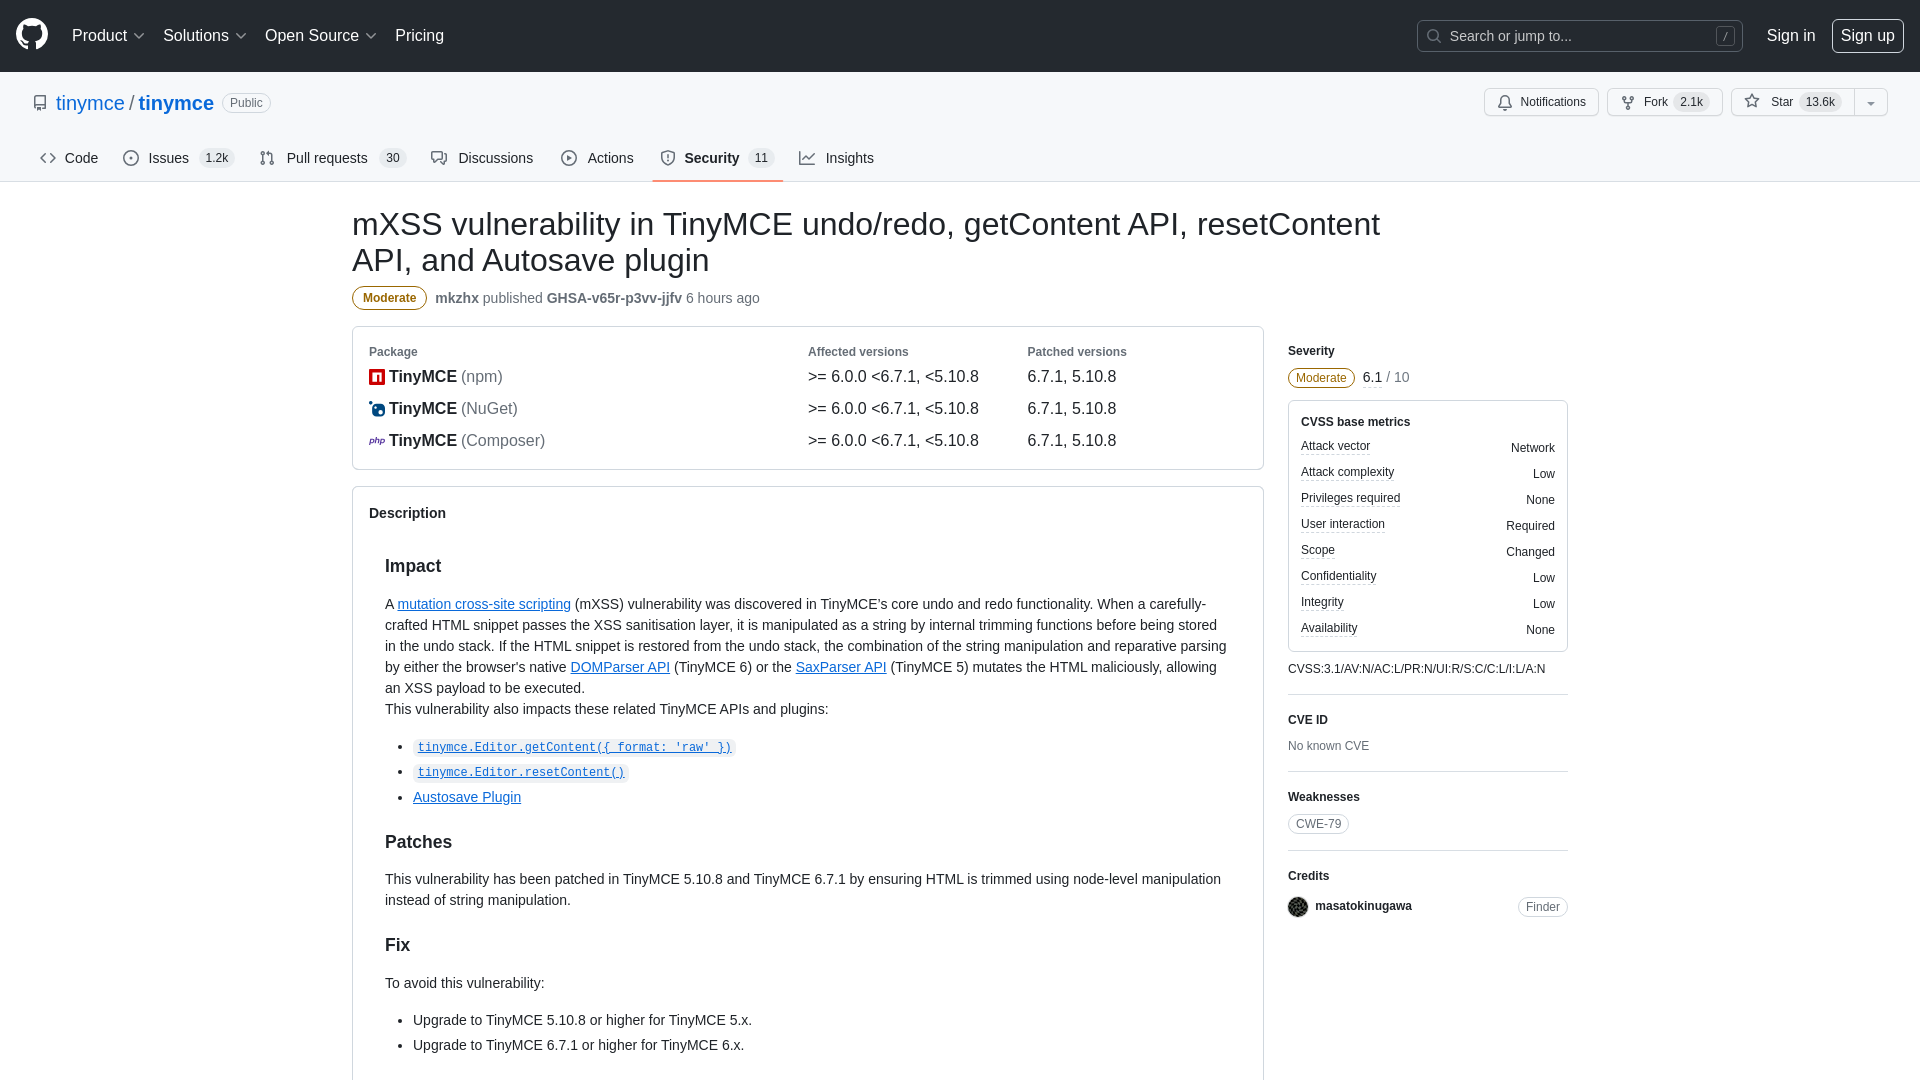This screenshot has height=1080, width=1920.
Task: Click masatokinugawa's avatar
Action: (x=1298, y=907)
